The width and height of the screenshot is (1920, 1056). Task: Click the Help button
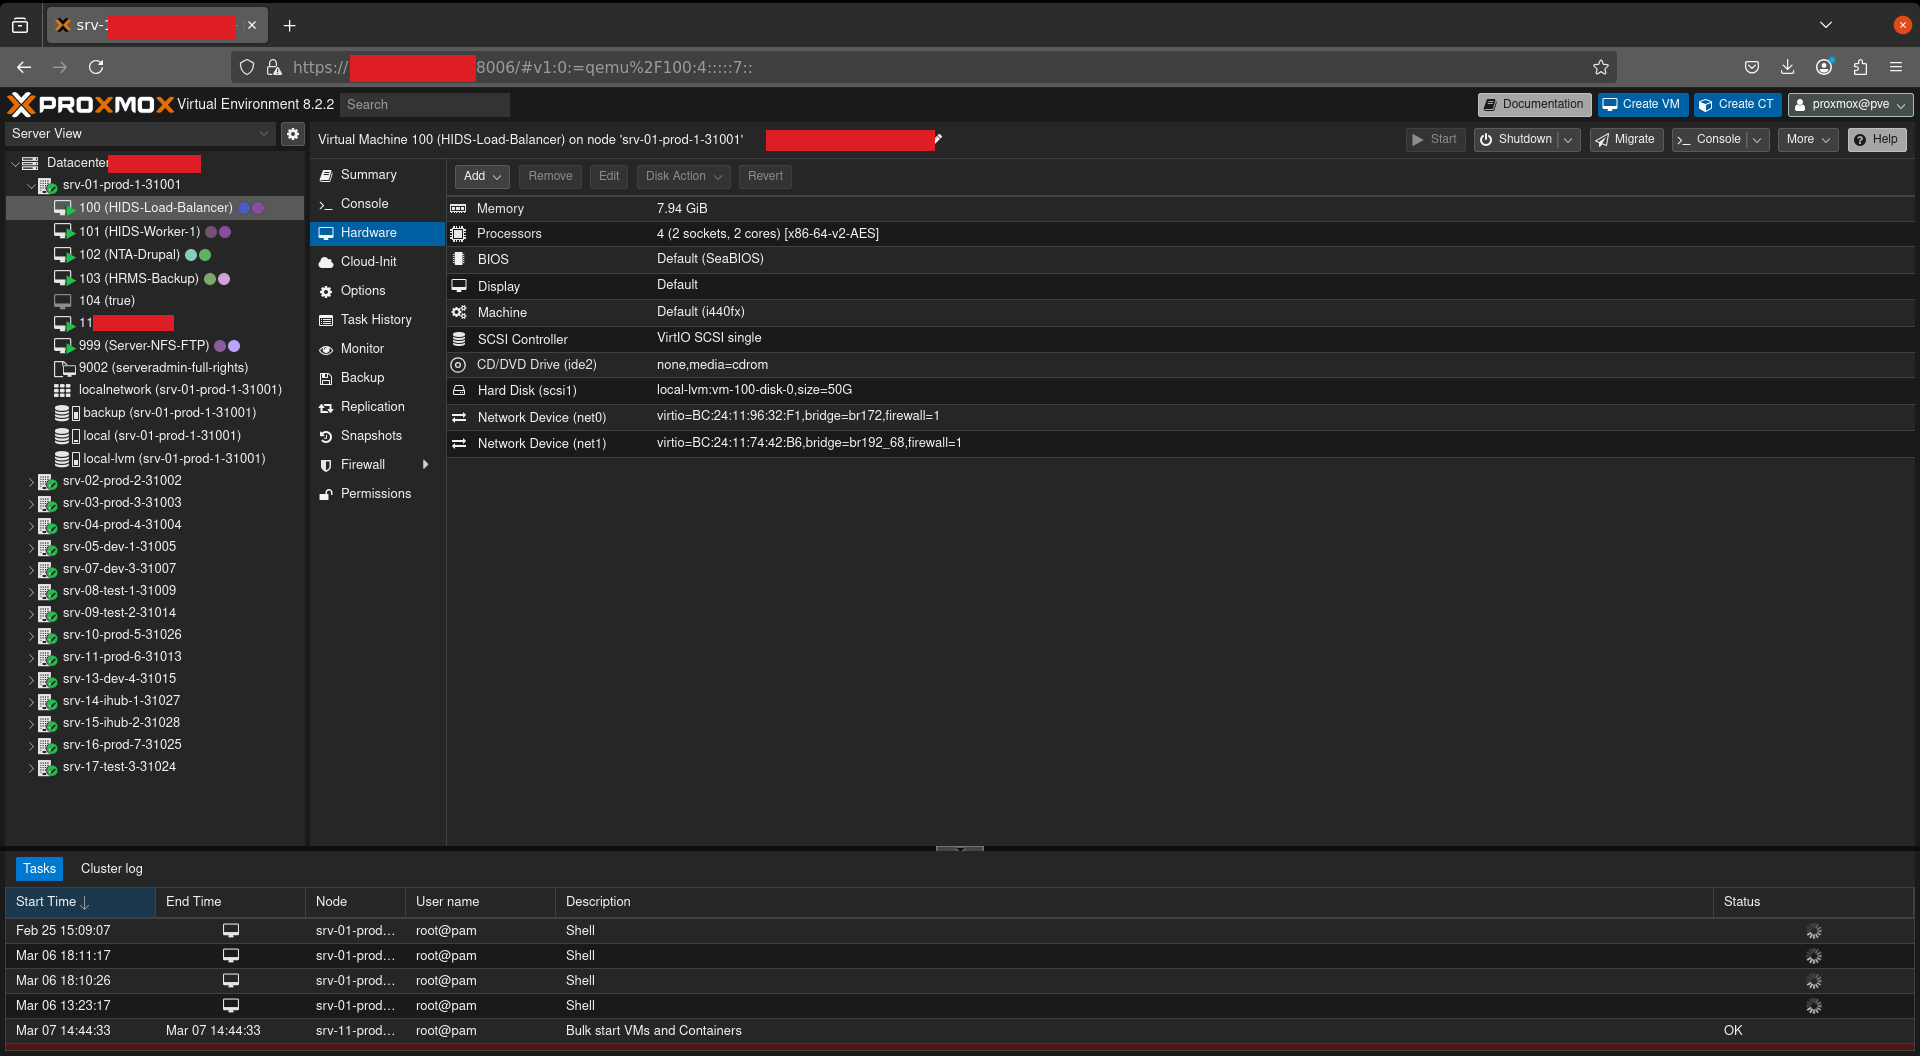1877,140
